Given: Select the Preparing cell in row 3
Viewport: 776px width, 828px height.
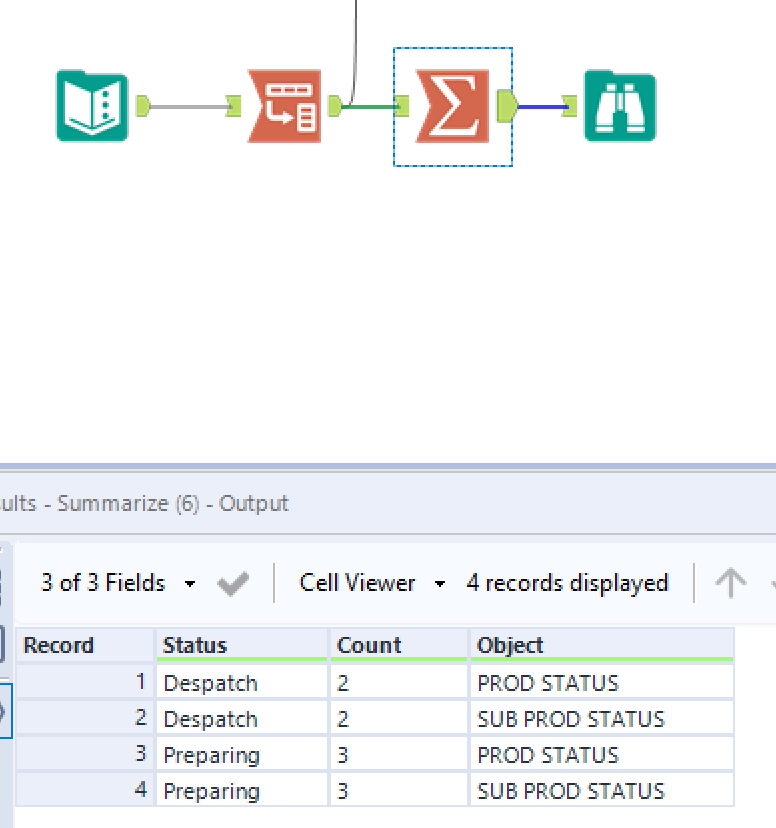Looking at the screenshot, I should coord(211,755).
